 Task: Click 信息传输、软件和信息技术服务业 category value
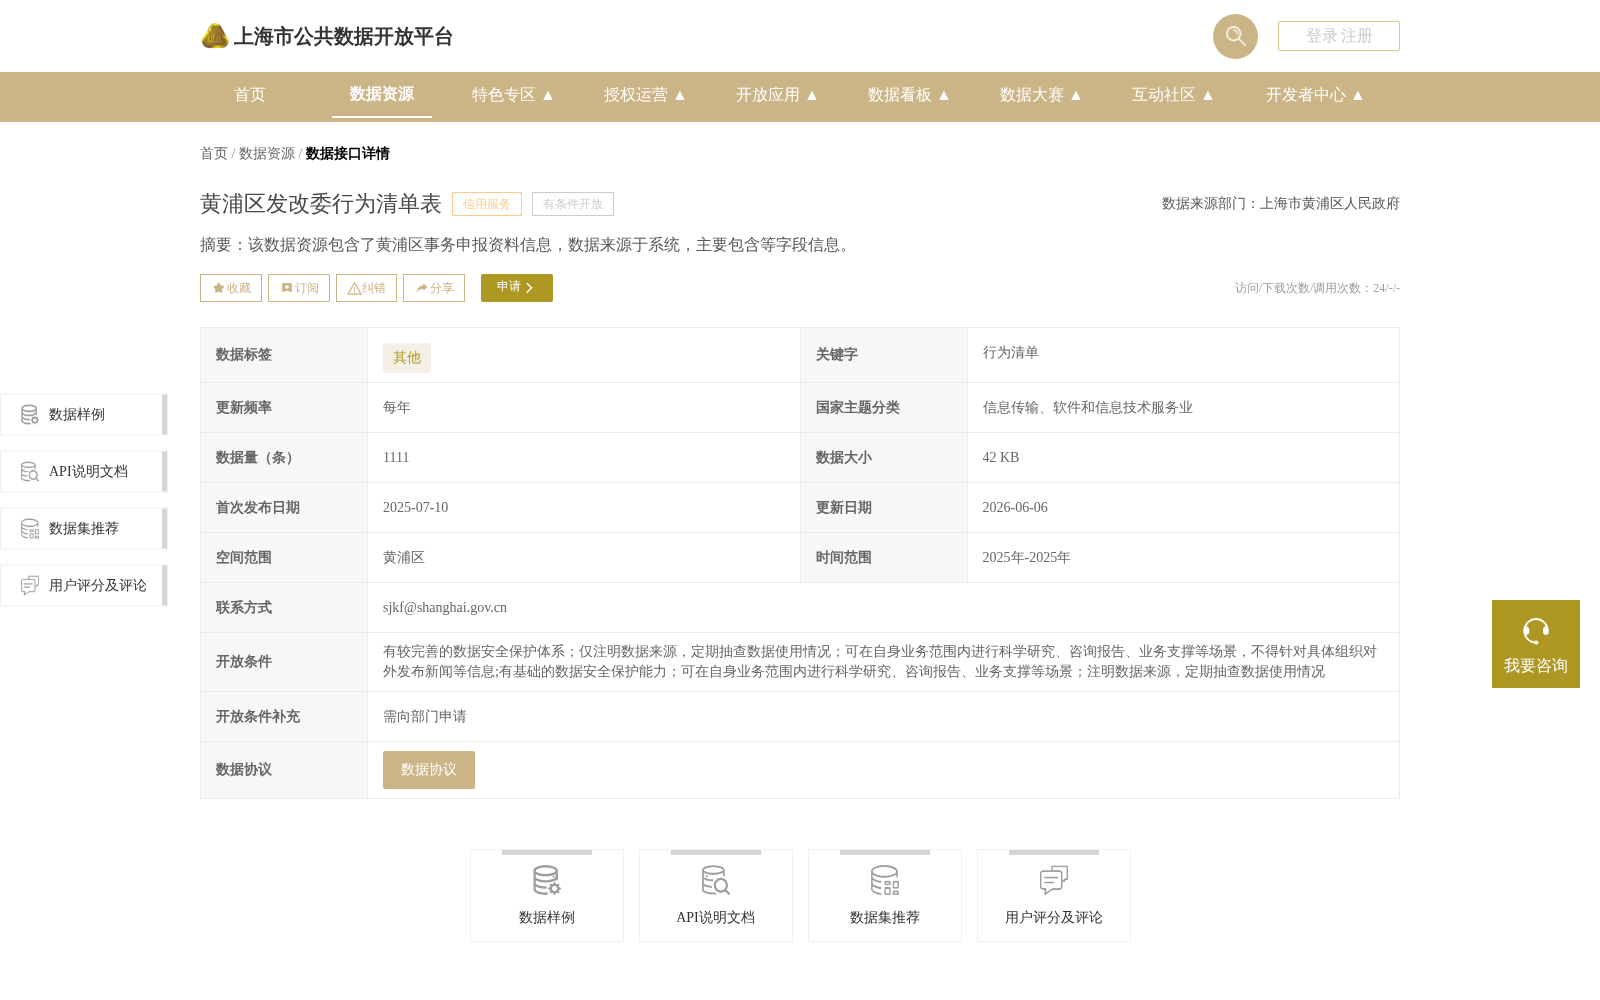coord(1088,408)
